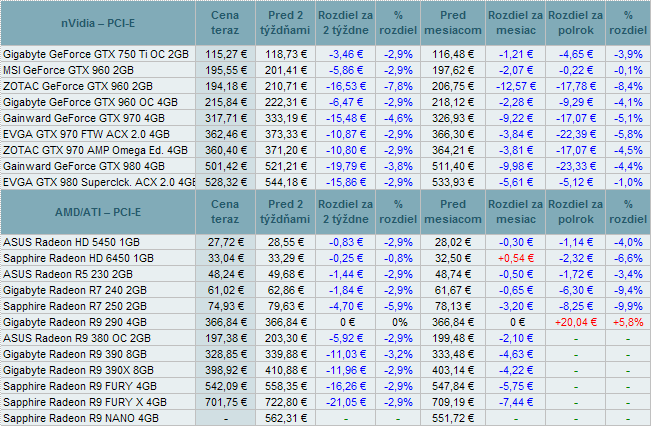This screenshot has width=651, height=426.
Task: Click the 542,09 € price cell
Action: point(225,387)
